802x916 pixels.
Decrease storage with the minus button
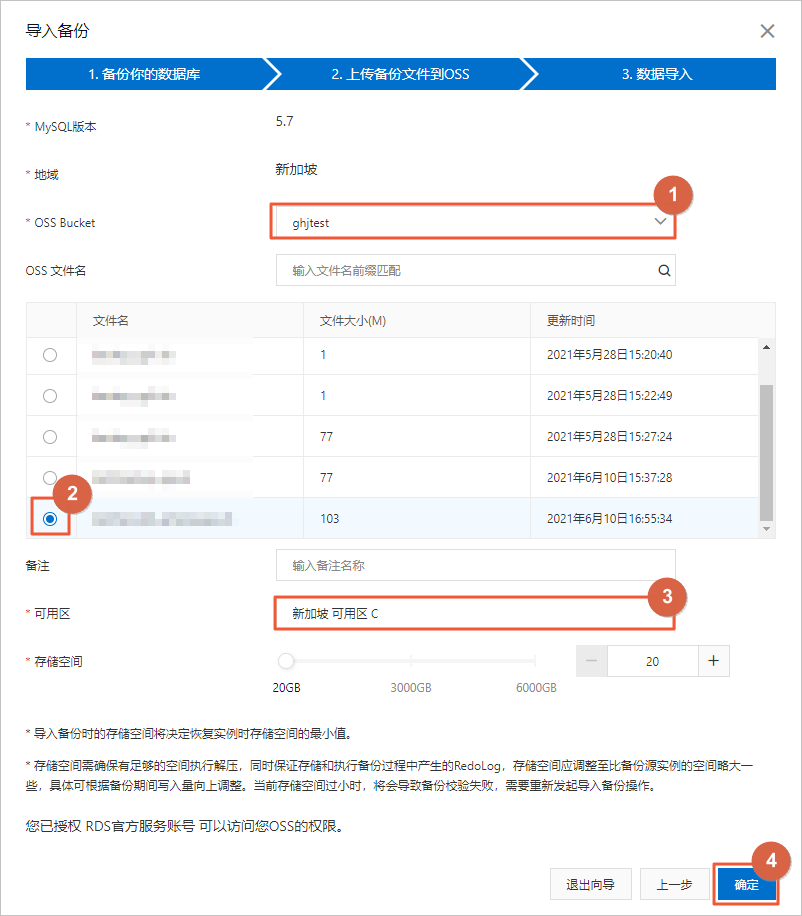[592, 661]
